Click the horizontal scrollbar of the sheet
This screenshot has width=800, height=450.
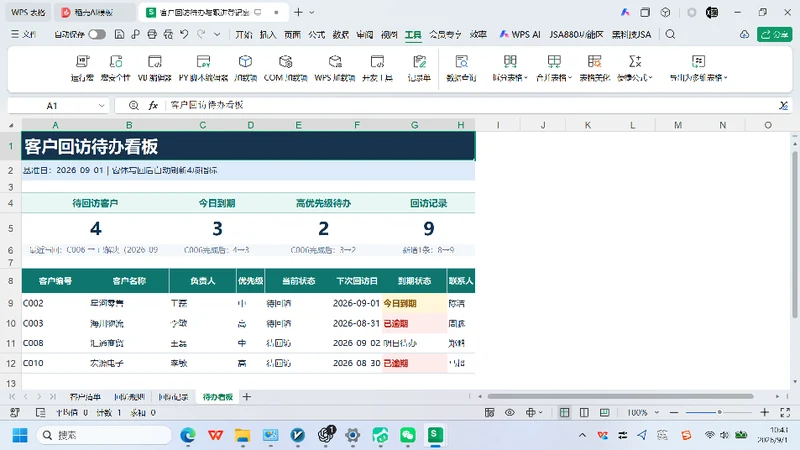coord(620,396)
